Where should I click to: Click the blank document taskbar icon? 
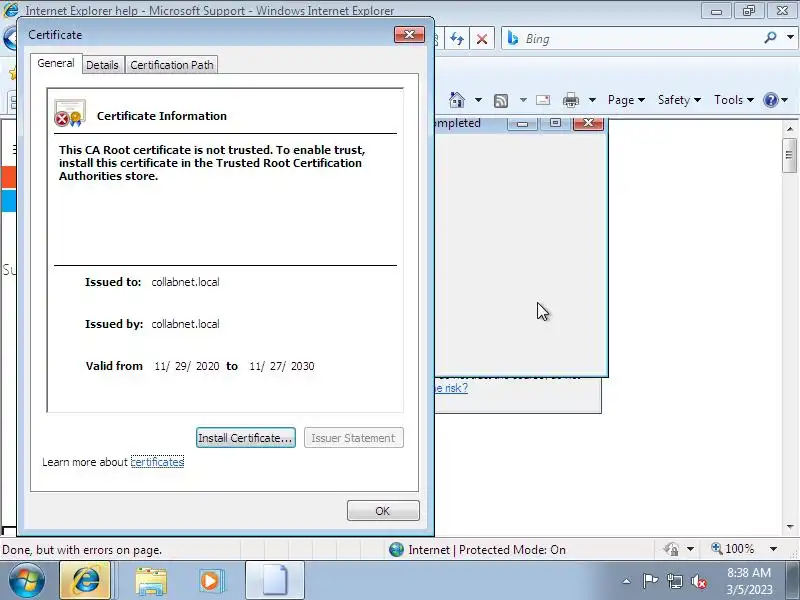coord(275,581)
